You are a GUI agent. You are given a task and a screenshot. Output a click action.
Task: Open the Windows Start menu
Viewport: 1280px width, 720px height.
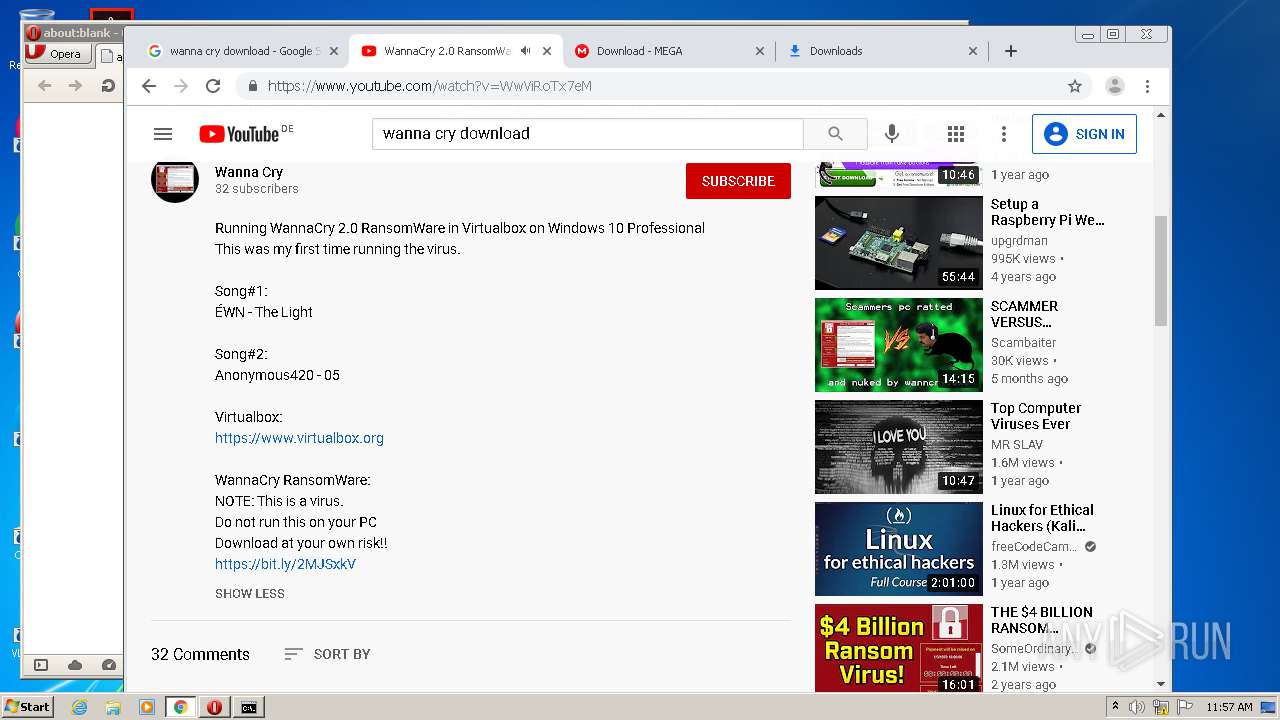tap(27, 707)
